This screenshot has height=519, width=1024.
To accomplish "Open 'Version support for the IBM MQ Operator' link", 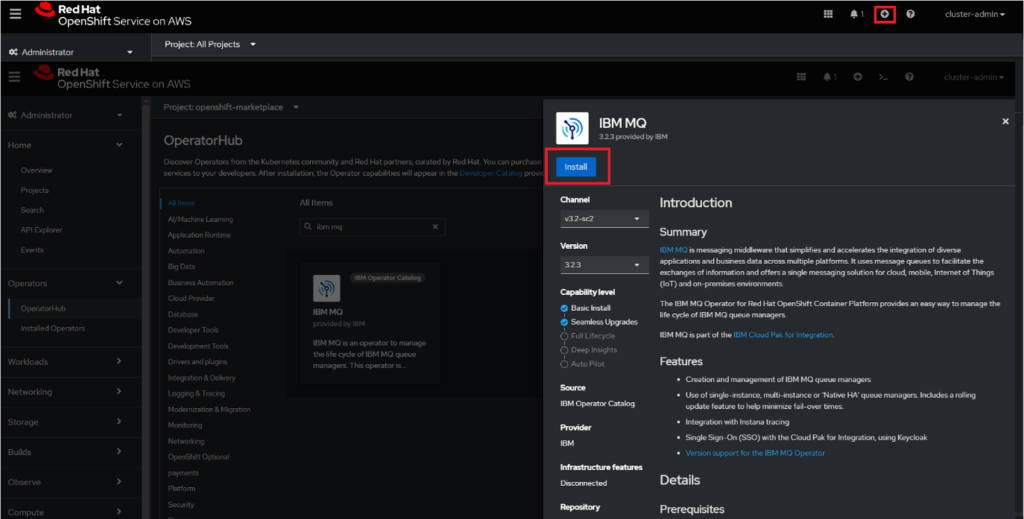I will 755,453.
